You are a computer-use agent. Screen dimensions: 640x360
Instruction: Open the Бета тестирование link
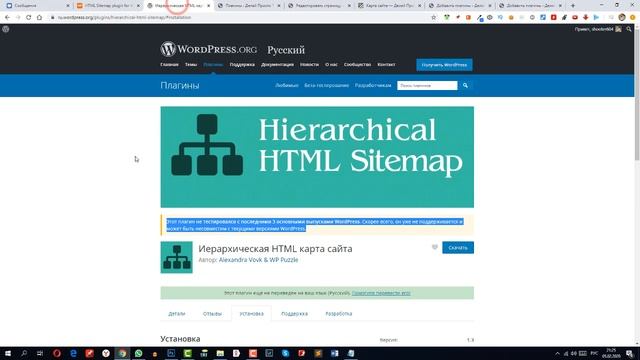pyautogui.click(x=327, y=85)
